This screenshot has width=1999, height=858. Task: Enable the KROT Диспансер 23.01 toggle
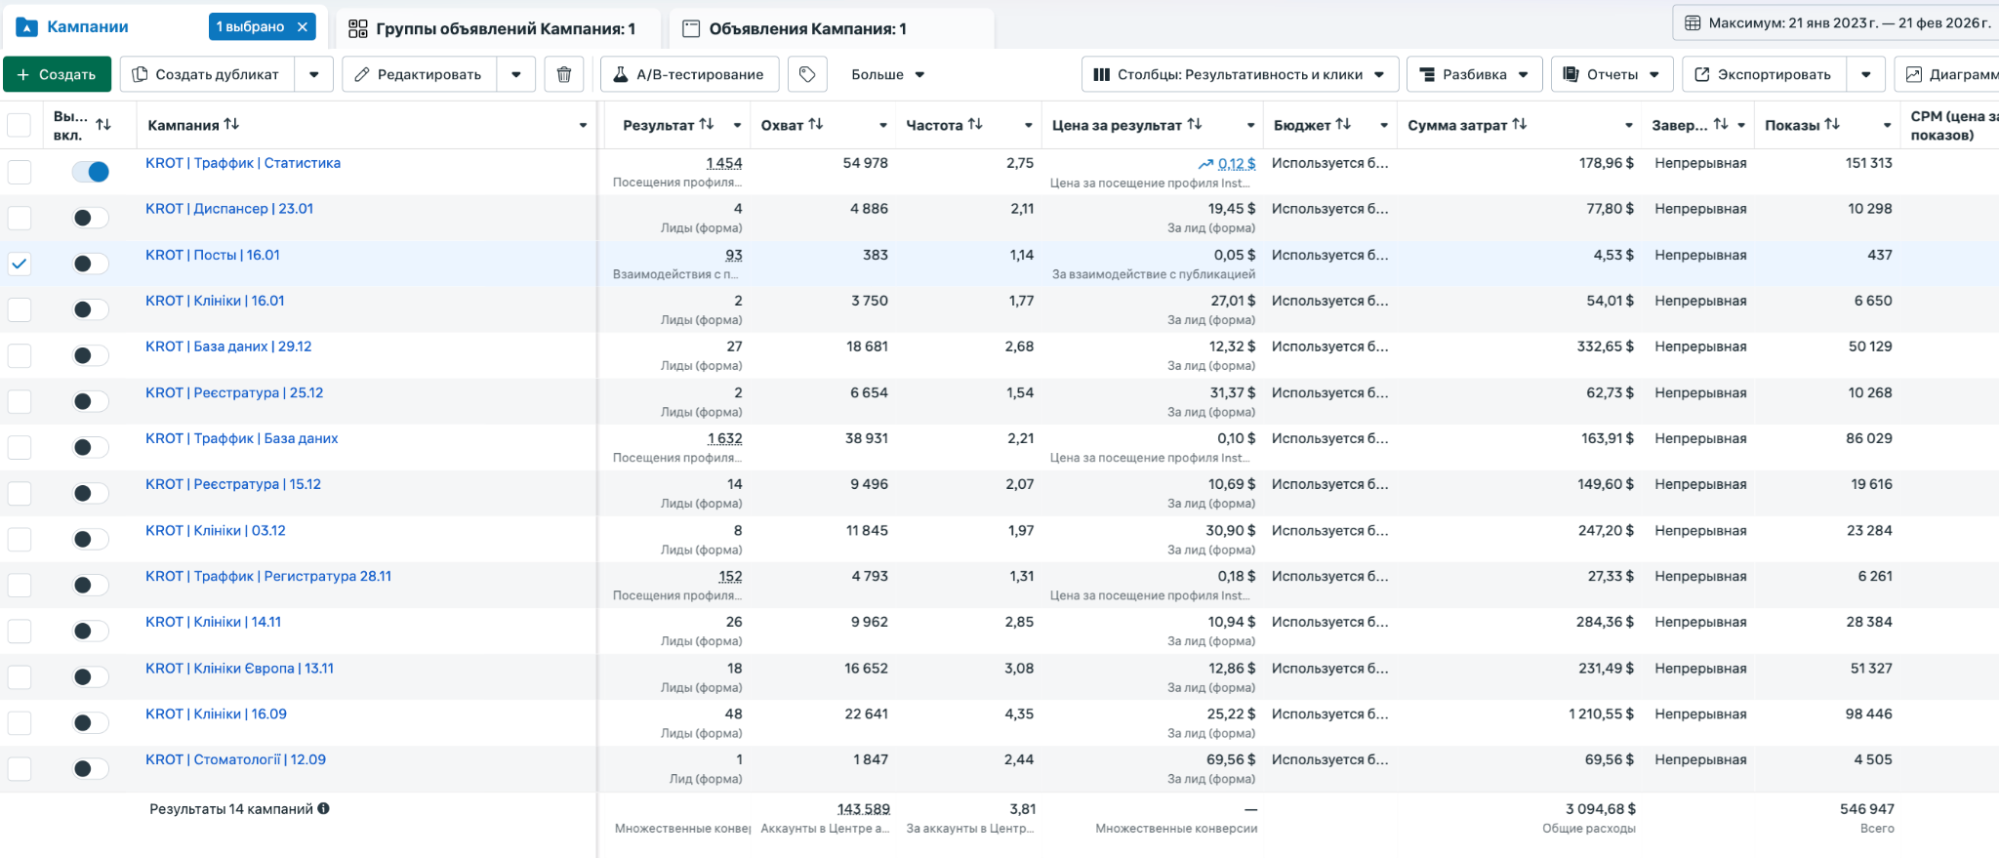coord(90,218)
